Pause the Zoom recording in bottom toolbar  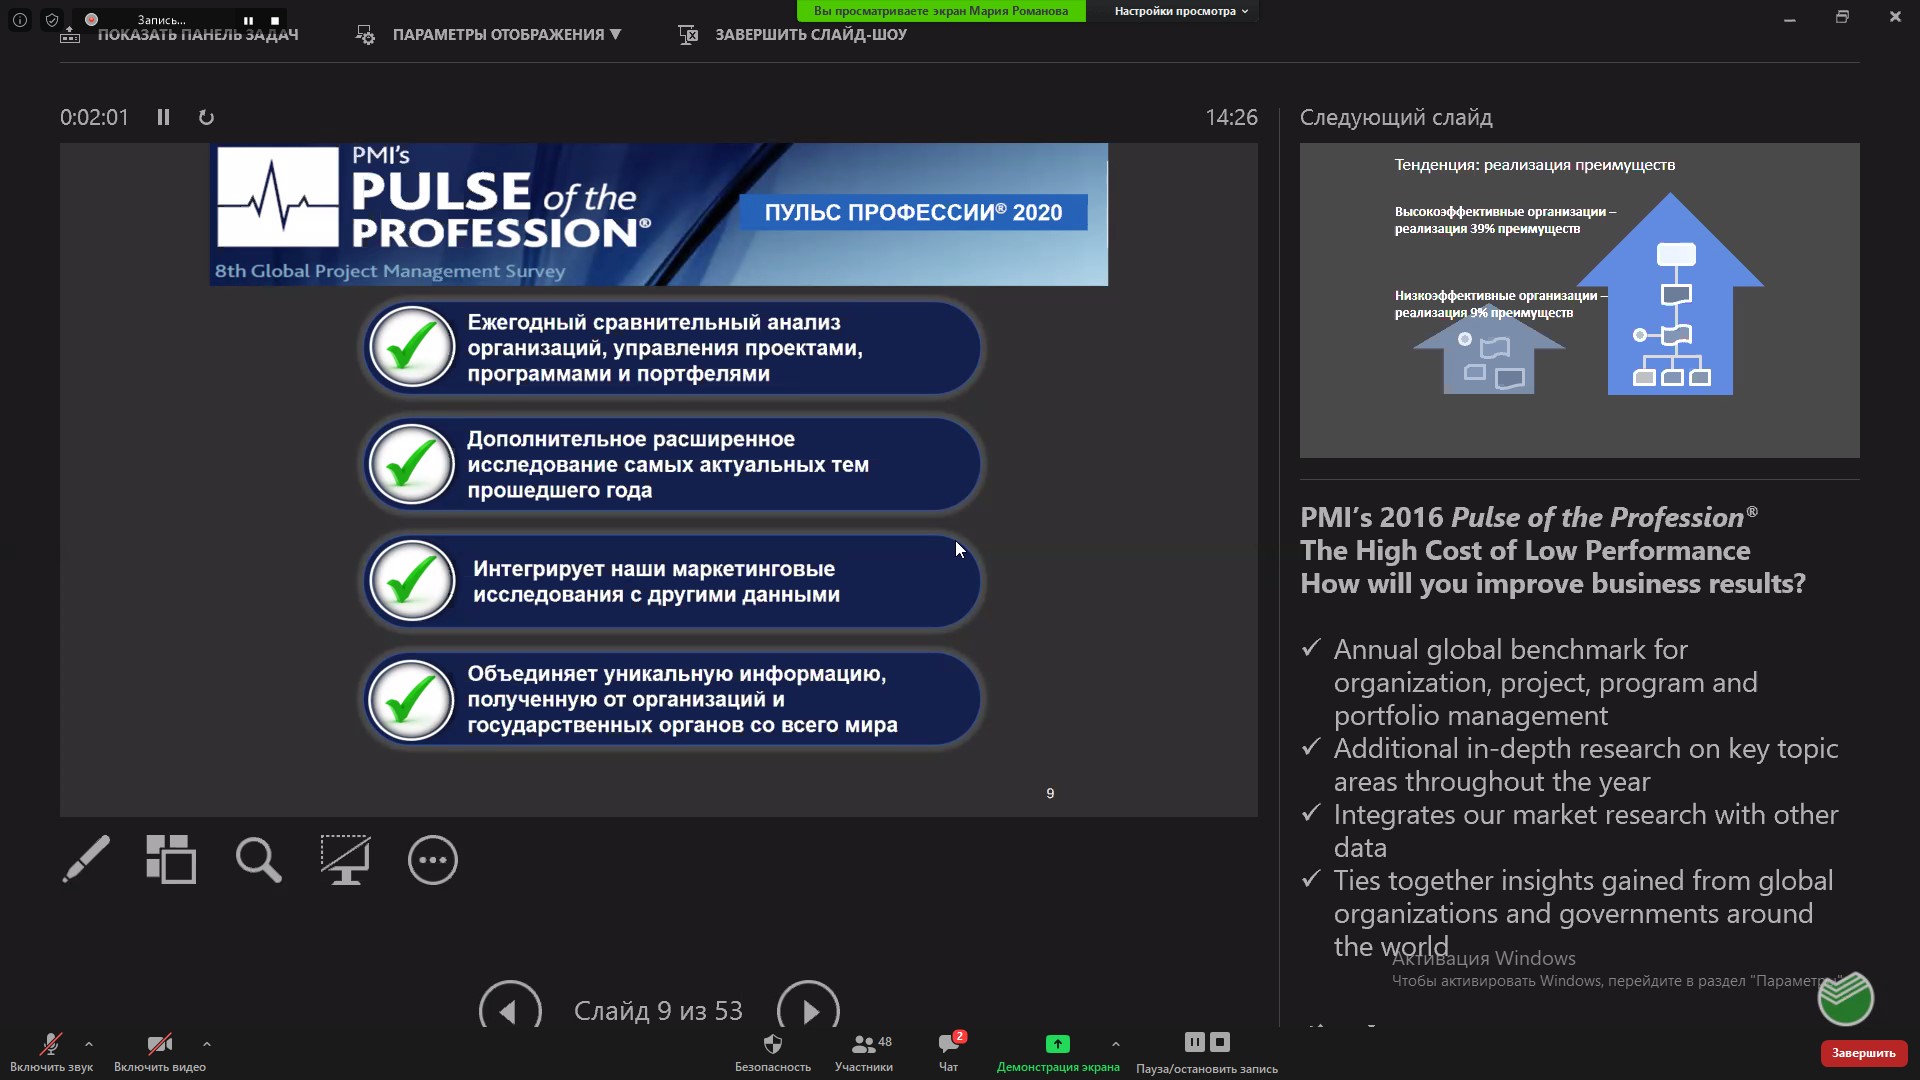(x=1194, y=1042)
